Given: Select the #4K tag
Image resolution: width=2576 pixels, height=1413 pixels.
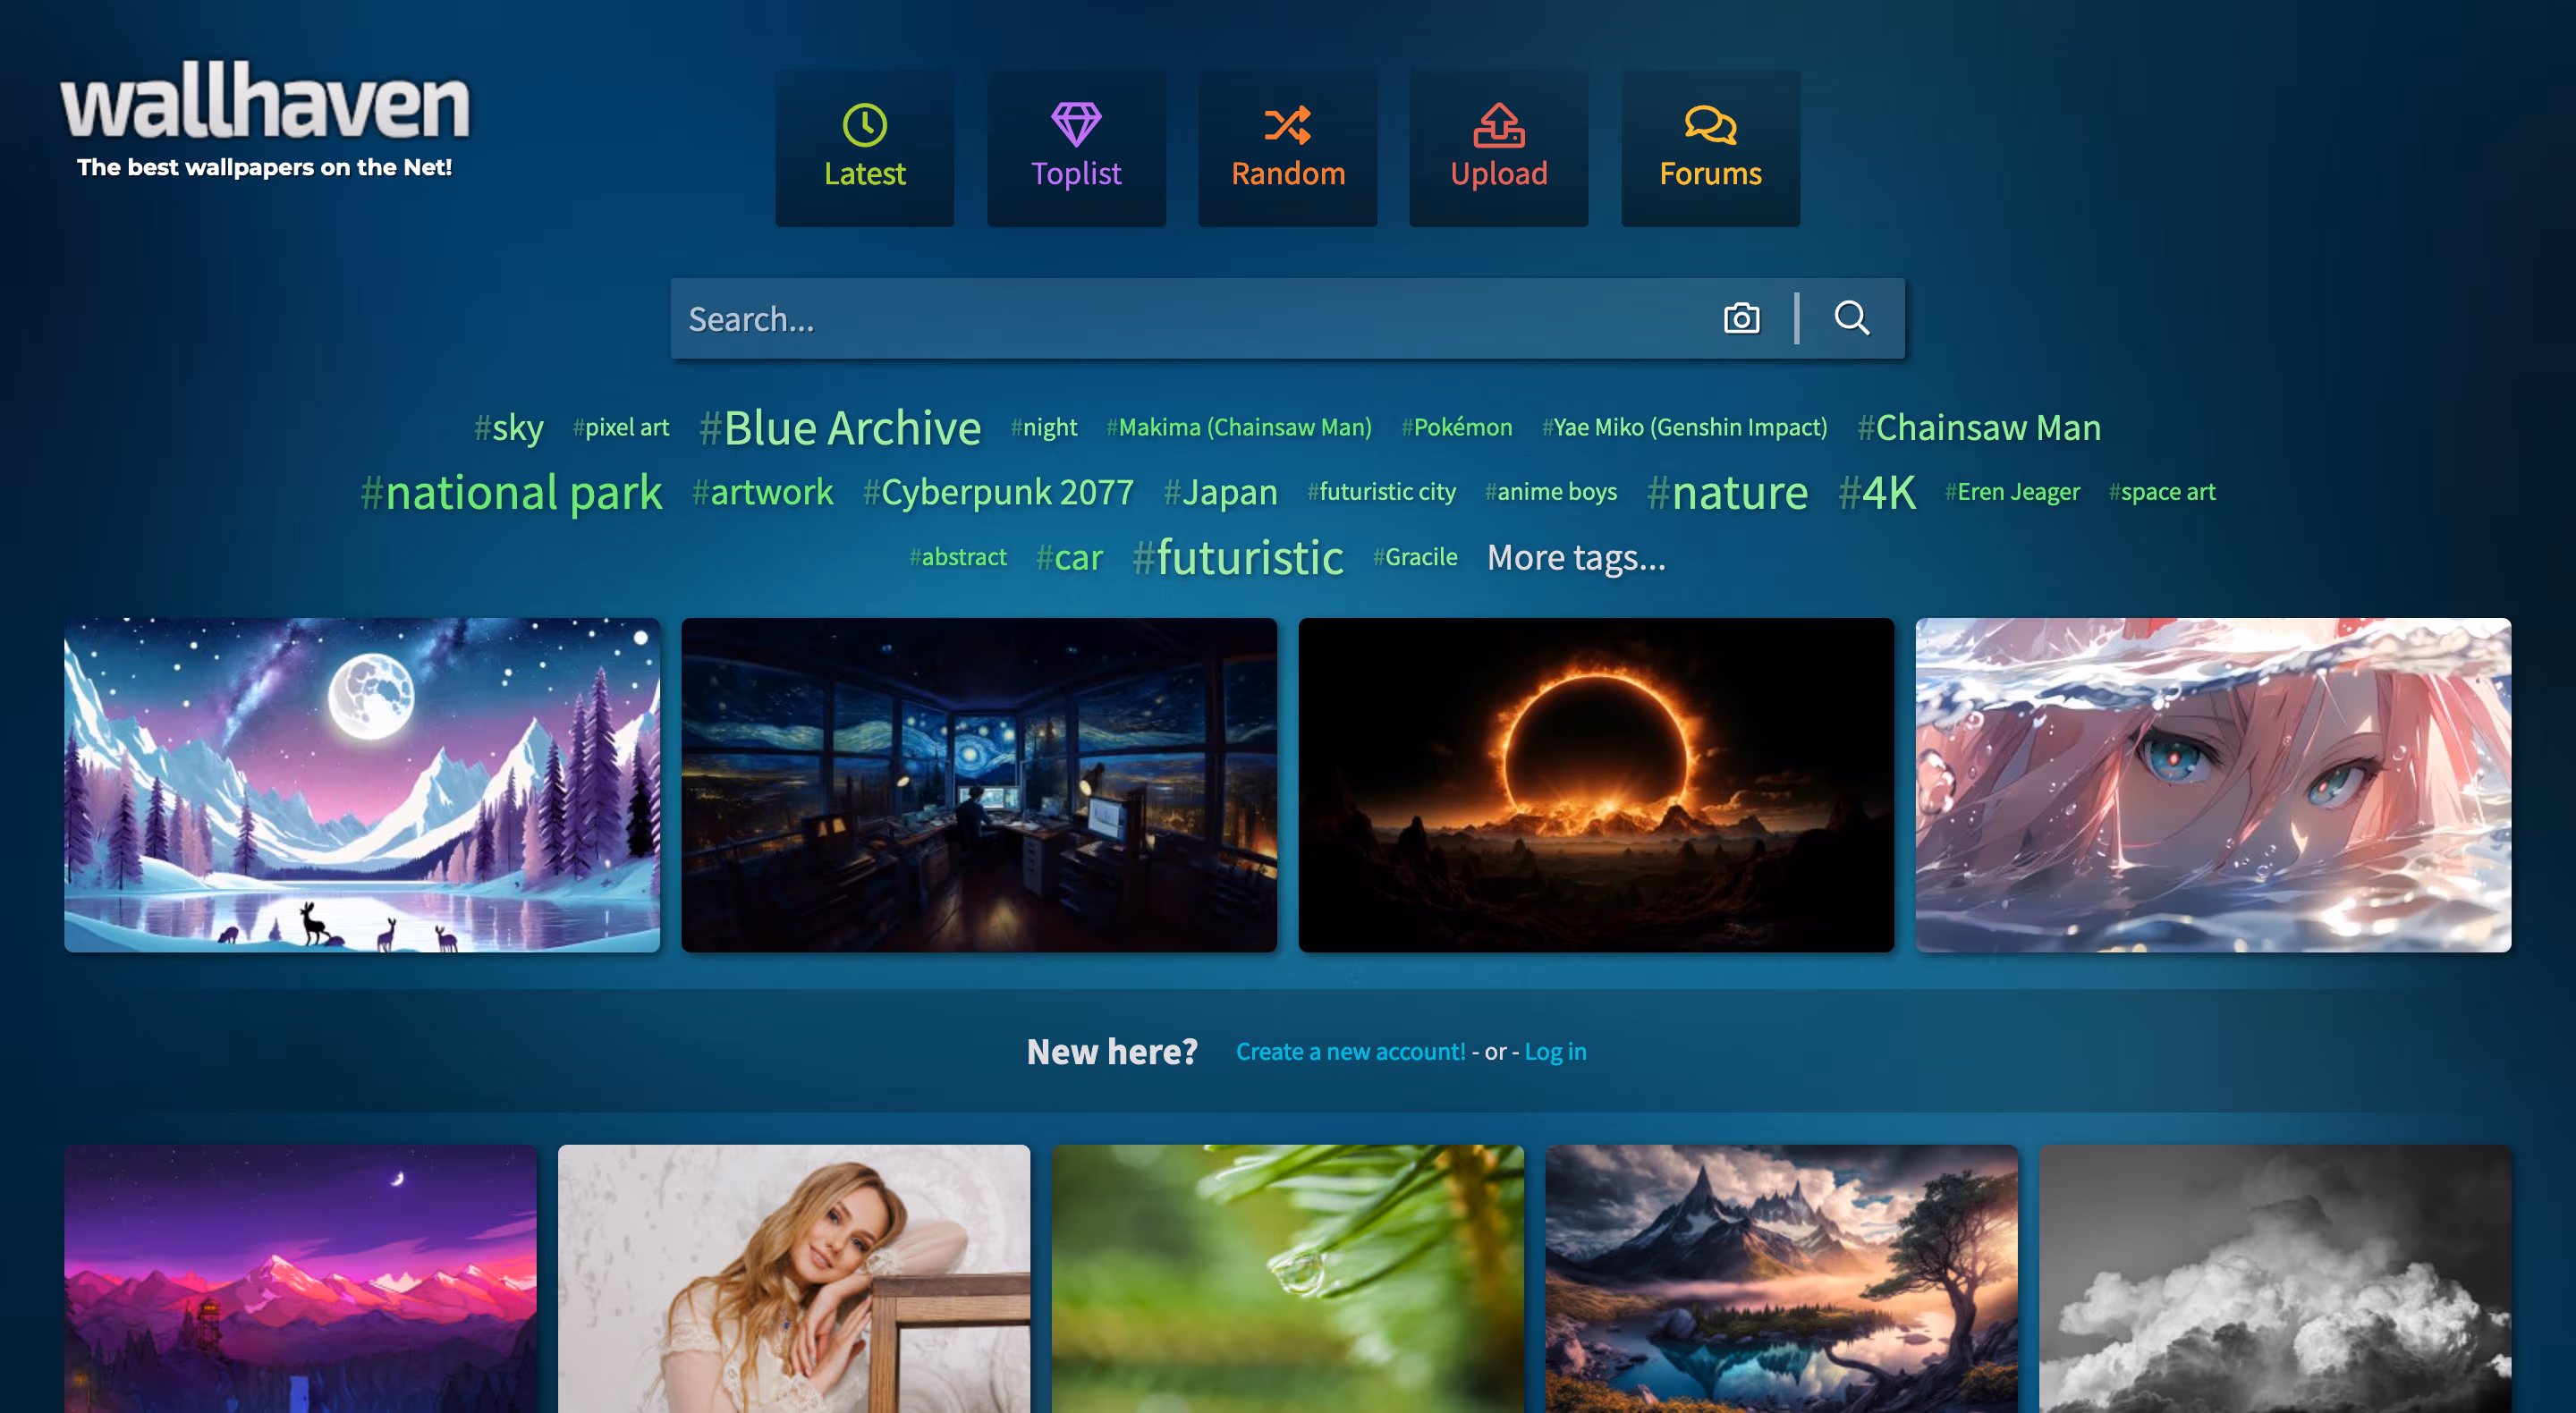Looking at the screenshot, I should tap(1877, 493).
